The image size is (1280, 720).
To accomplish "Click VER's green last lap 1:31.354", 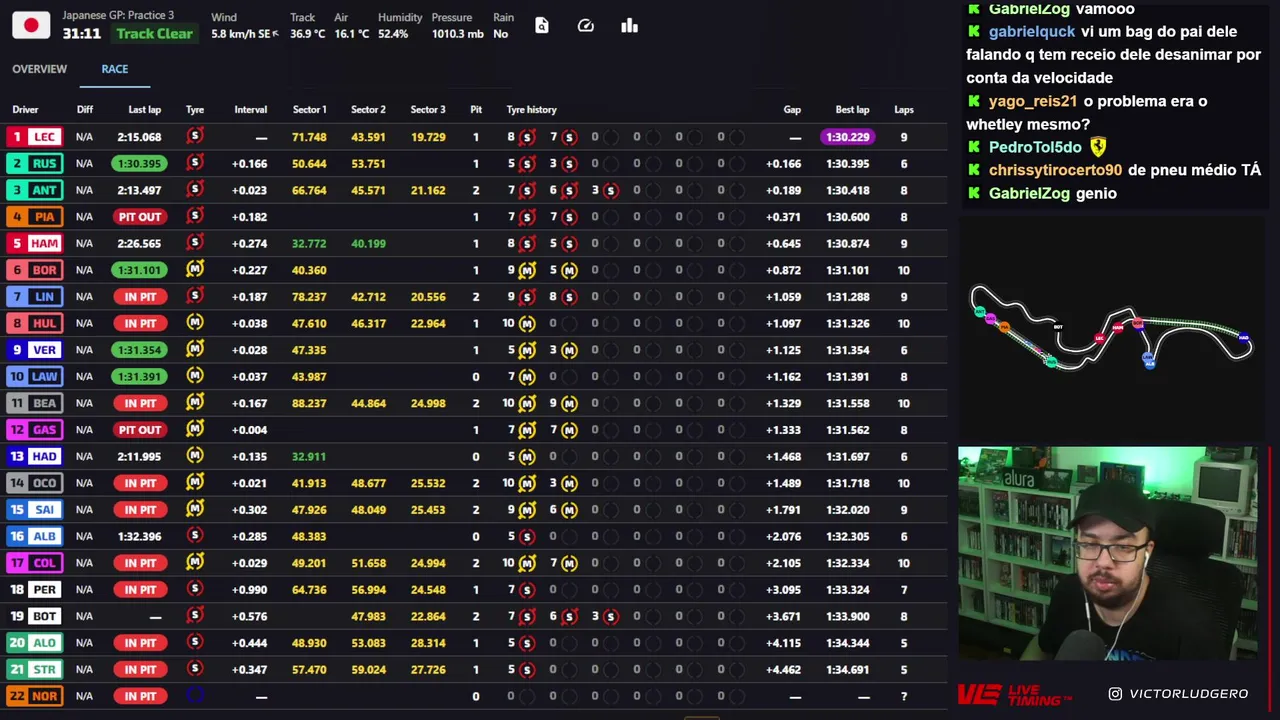I will pos(139,350).
